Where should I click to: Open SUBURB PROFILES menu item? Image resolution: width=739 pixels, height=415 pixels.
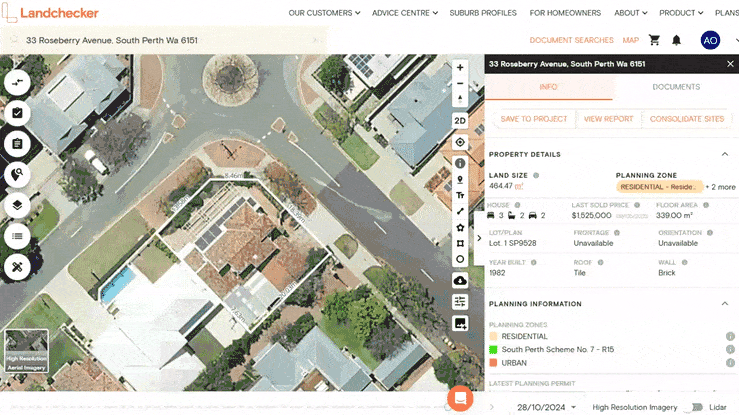click(x=483, y=13)
